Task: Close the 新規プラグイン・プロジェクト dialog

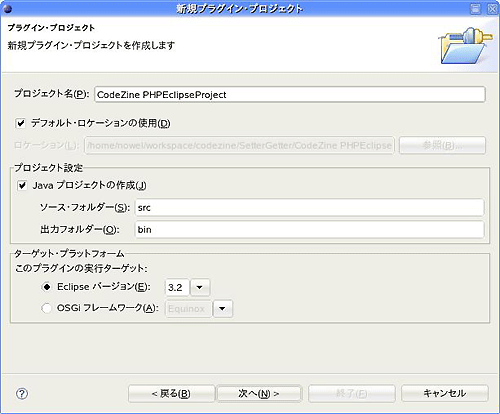Action: coord(492,9)
